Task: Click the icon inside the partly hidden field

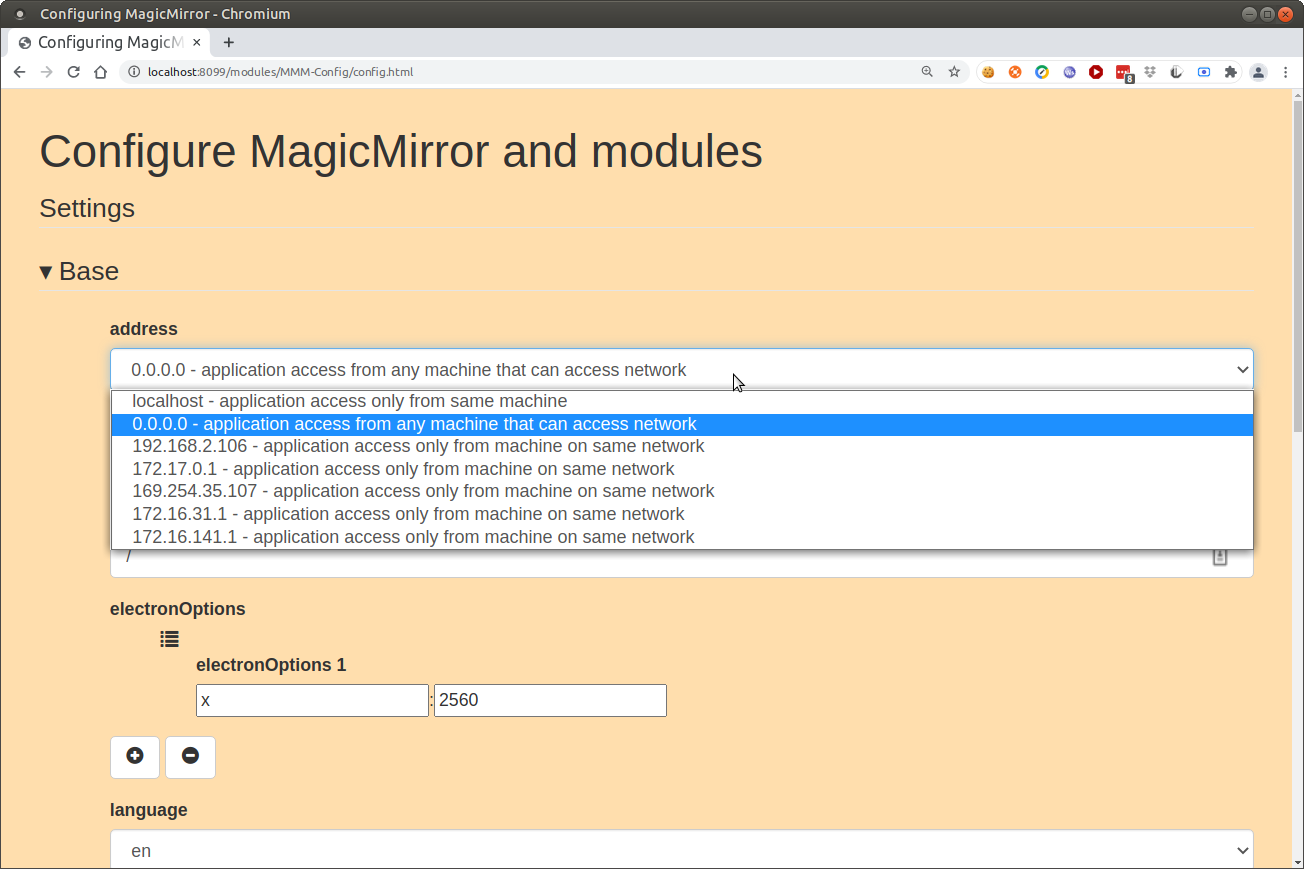Action: coord(1220,557)
